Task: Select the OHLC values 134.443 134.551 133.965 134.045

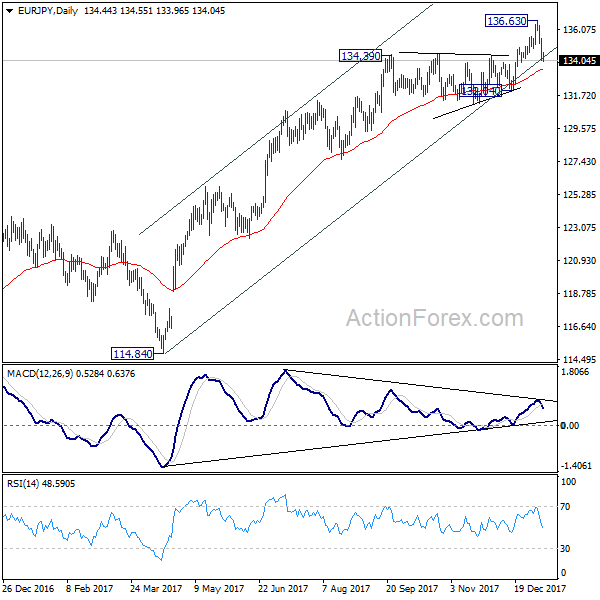Action: point(155,11)
